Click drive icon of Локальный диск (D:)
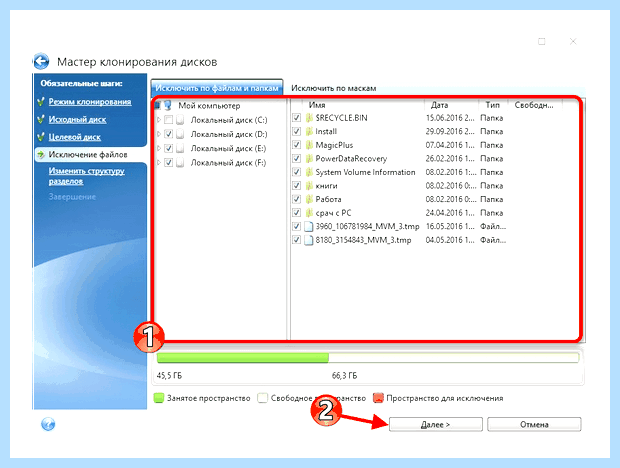The height and width of the screenshot is (468, 620). tap(180, 134)
